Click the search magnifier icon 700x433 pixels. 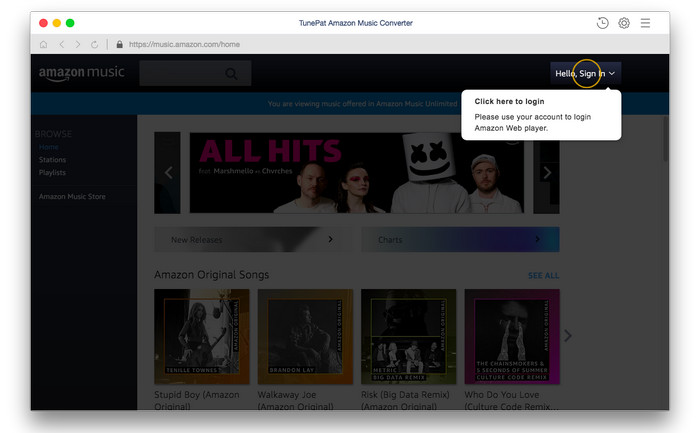[231, 74]
